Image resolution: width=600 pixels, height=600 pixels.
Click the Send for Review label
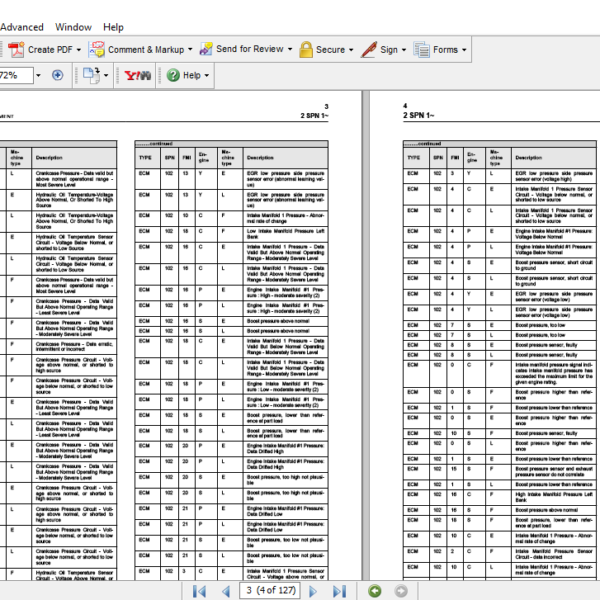(250, 49)
